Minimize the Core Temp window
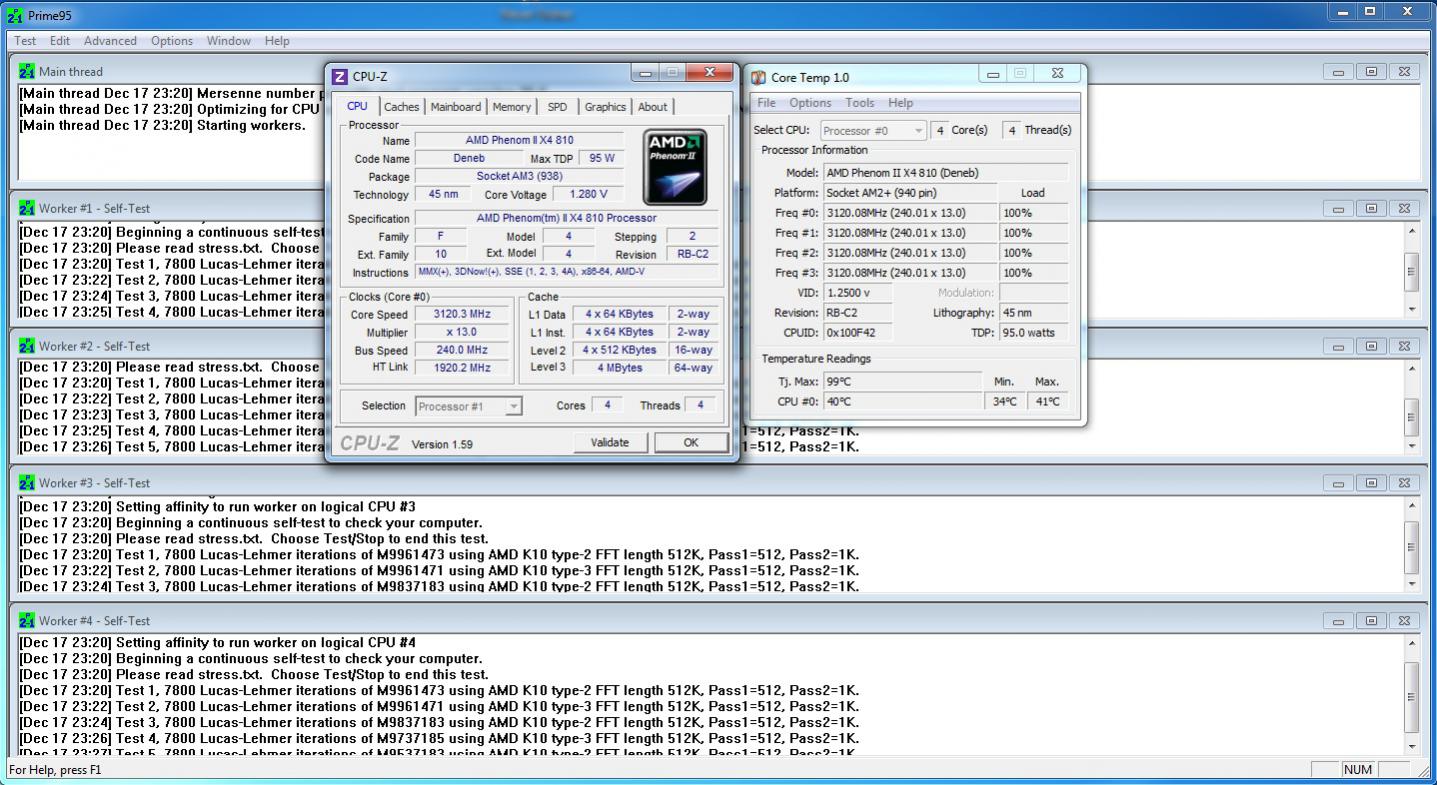The image size is (1437, 785). (x=993, y=73)
